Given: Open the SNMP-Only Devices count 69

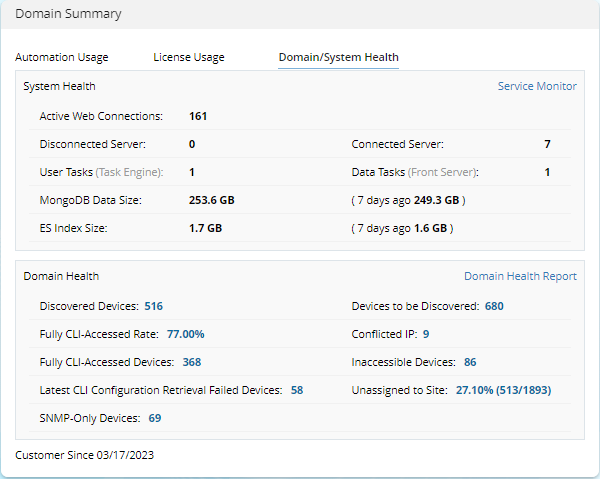Looking at the screenshot, I should pyautogui.click(x=155, y=418).
